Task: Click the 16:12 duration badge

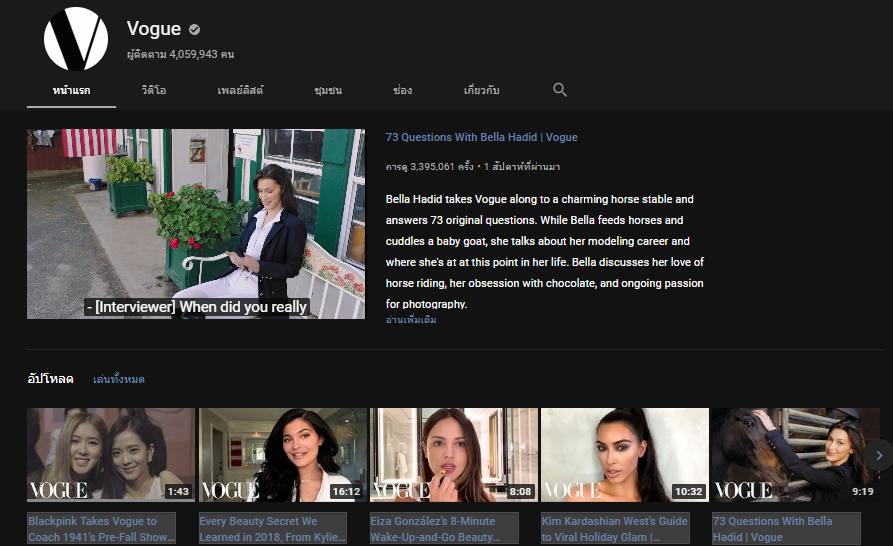Action: coord(346,491)
